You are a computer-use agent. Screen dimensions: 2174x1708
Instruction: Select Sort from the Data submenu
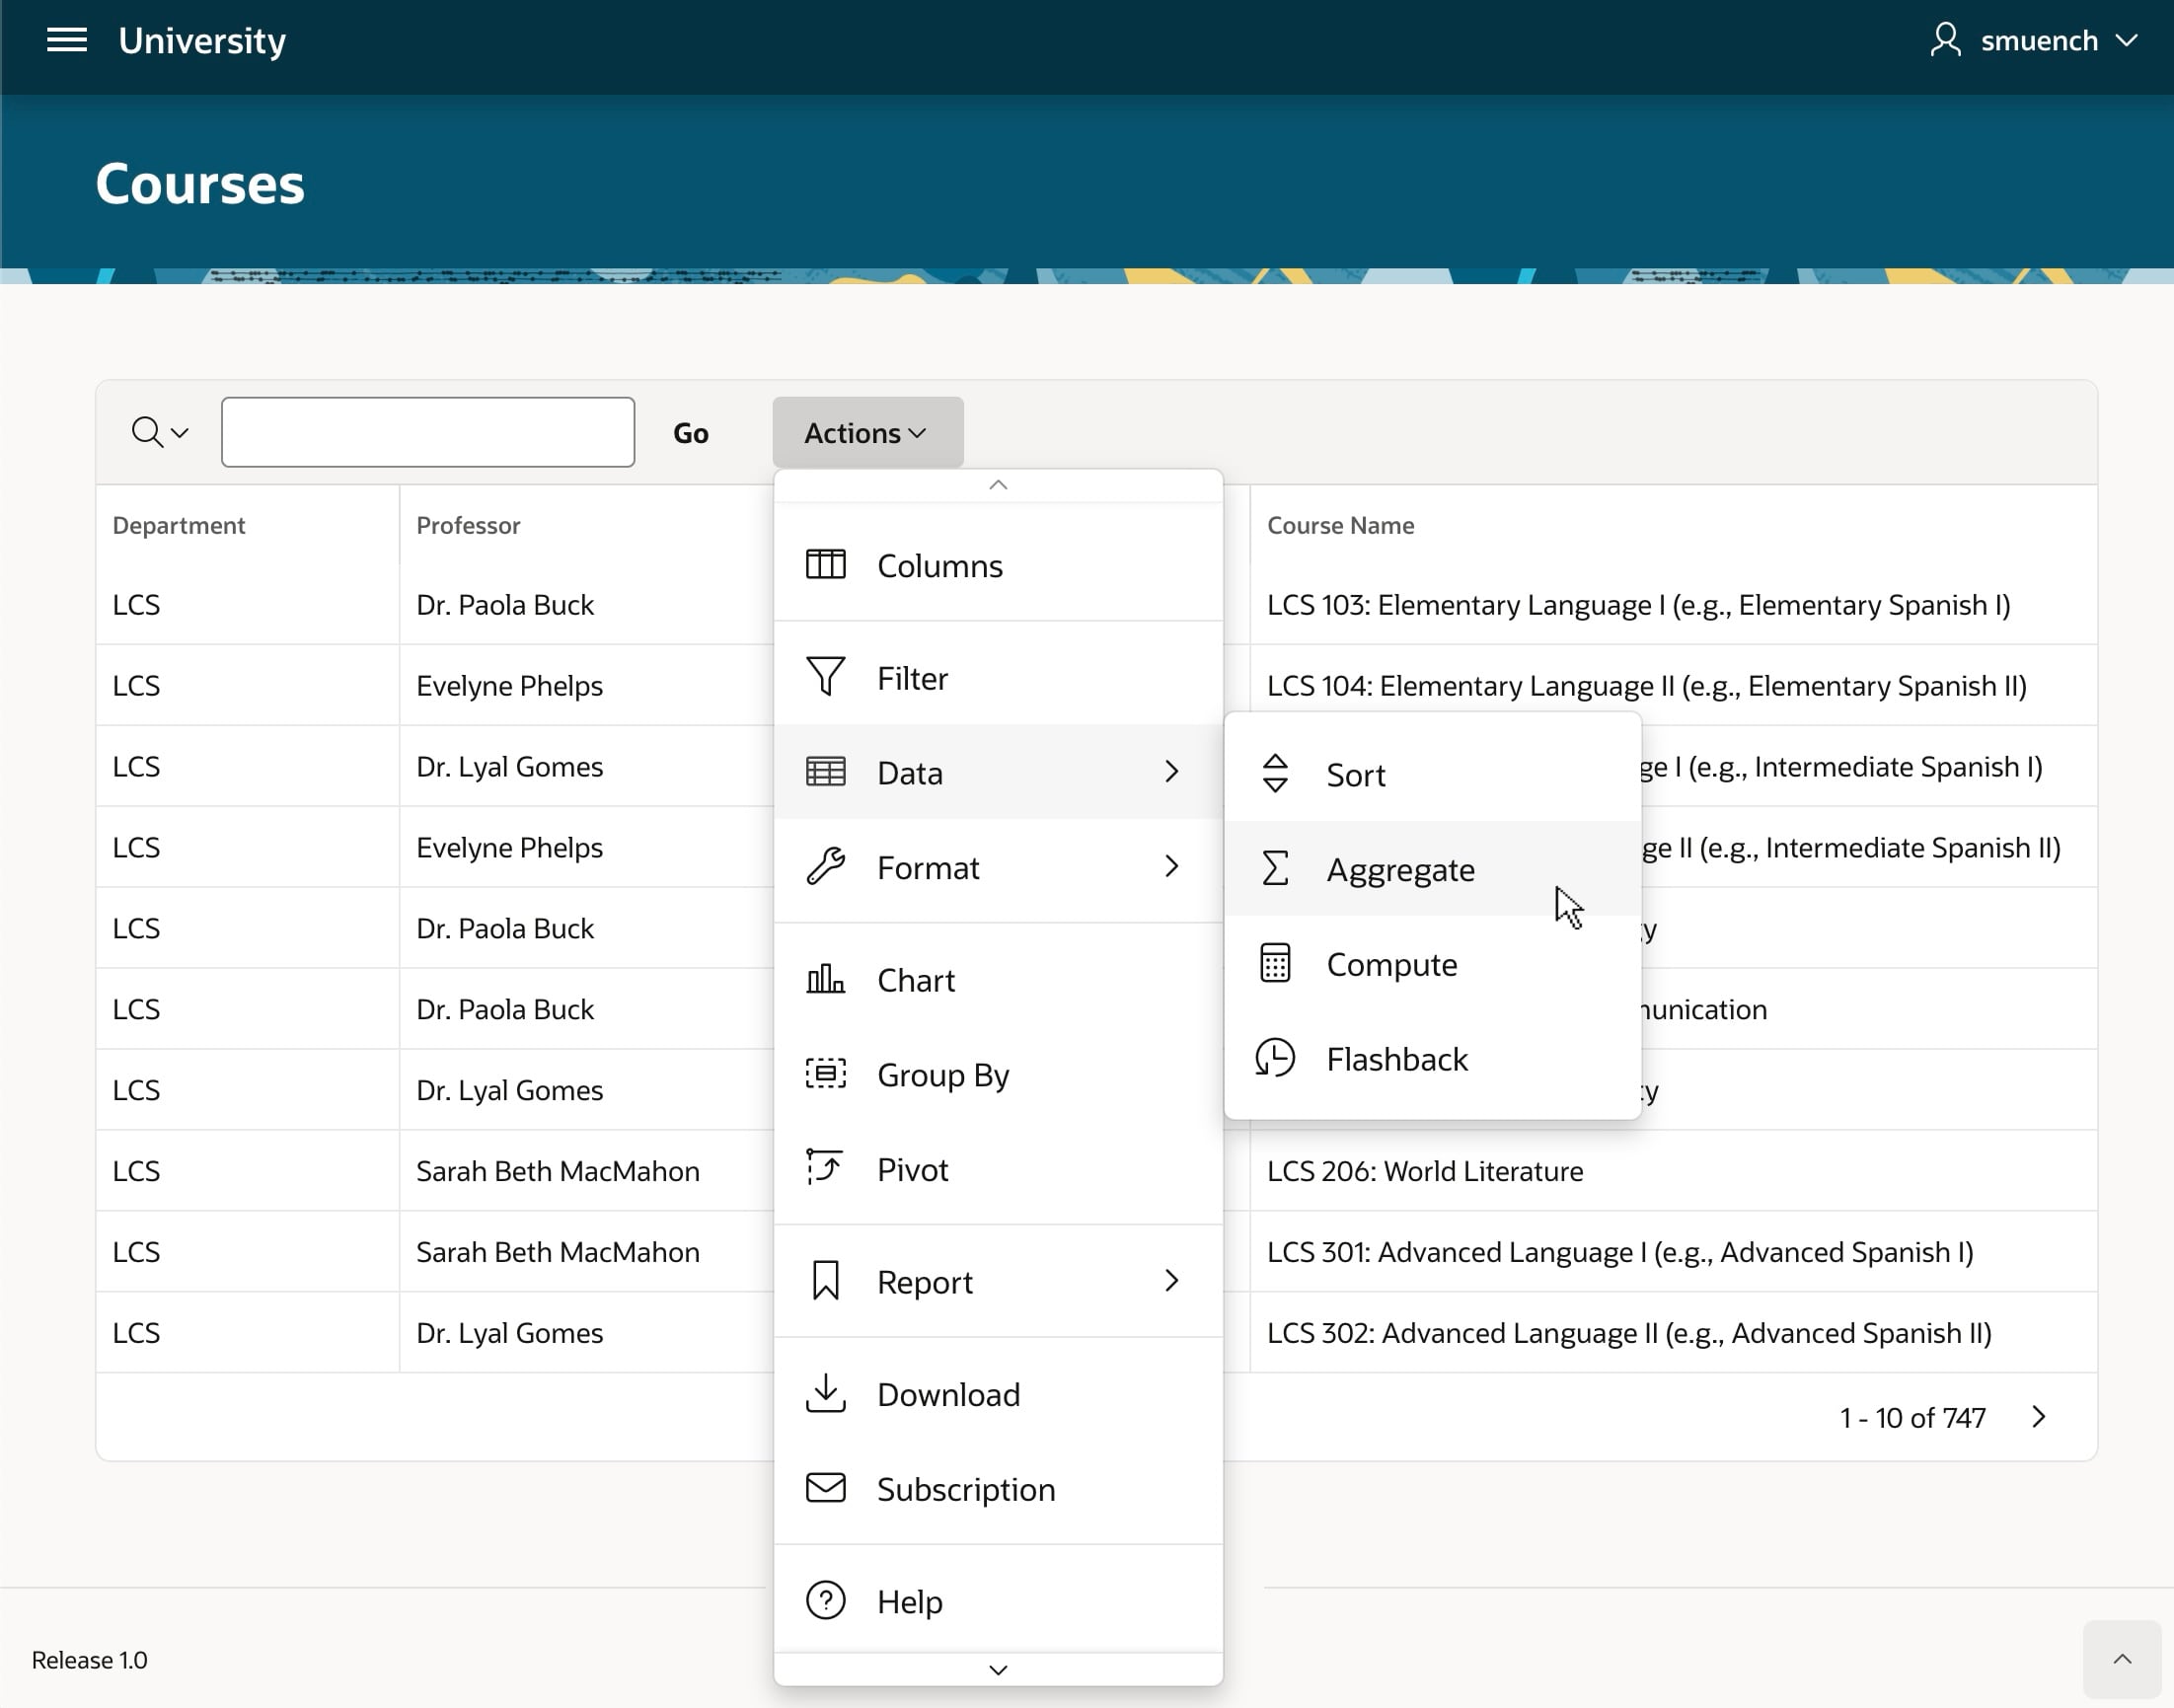1355,773
